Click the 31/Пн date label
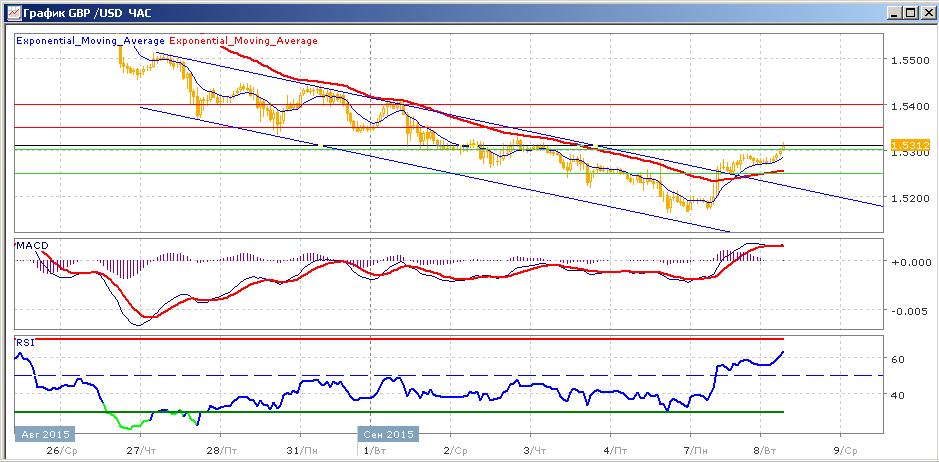The height and width of the screenshot is (462, 939). pos(302,449)
